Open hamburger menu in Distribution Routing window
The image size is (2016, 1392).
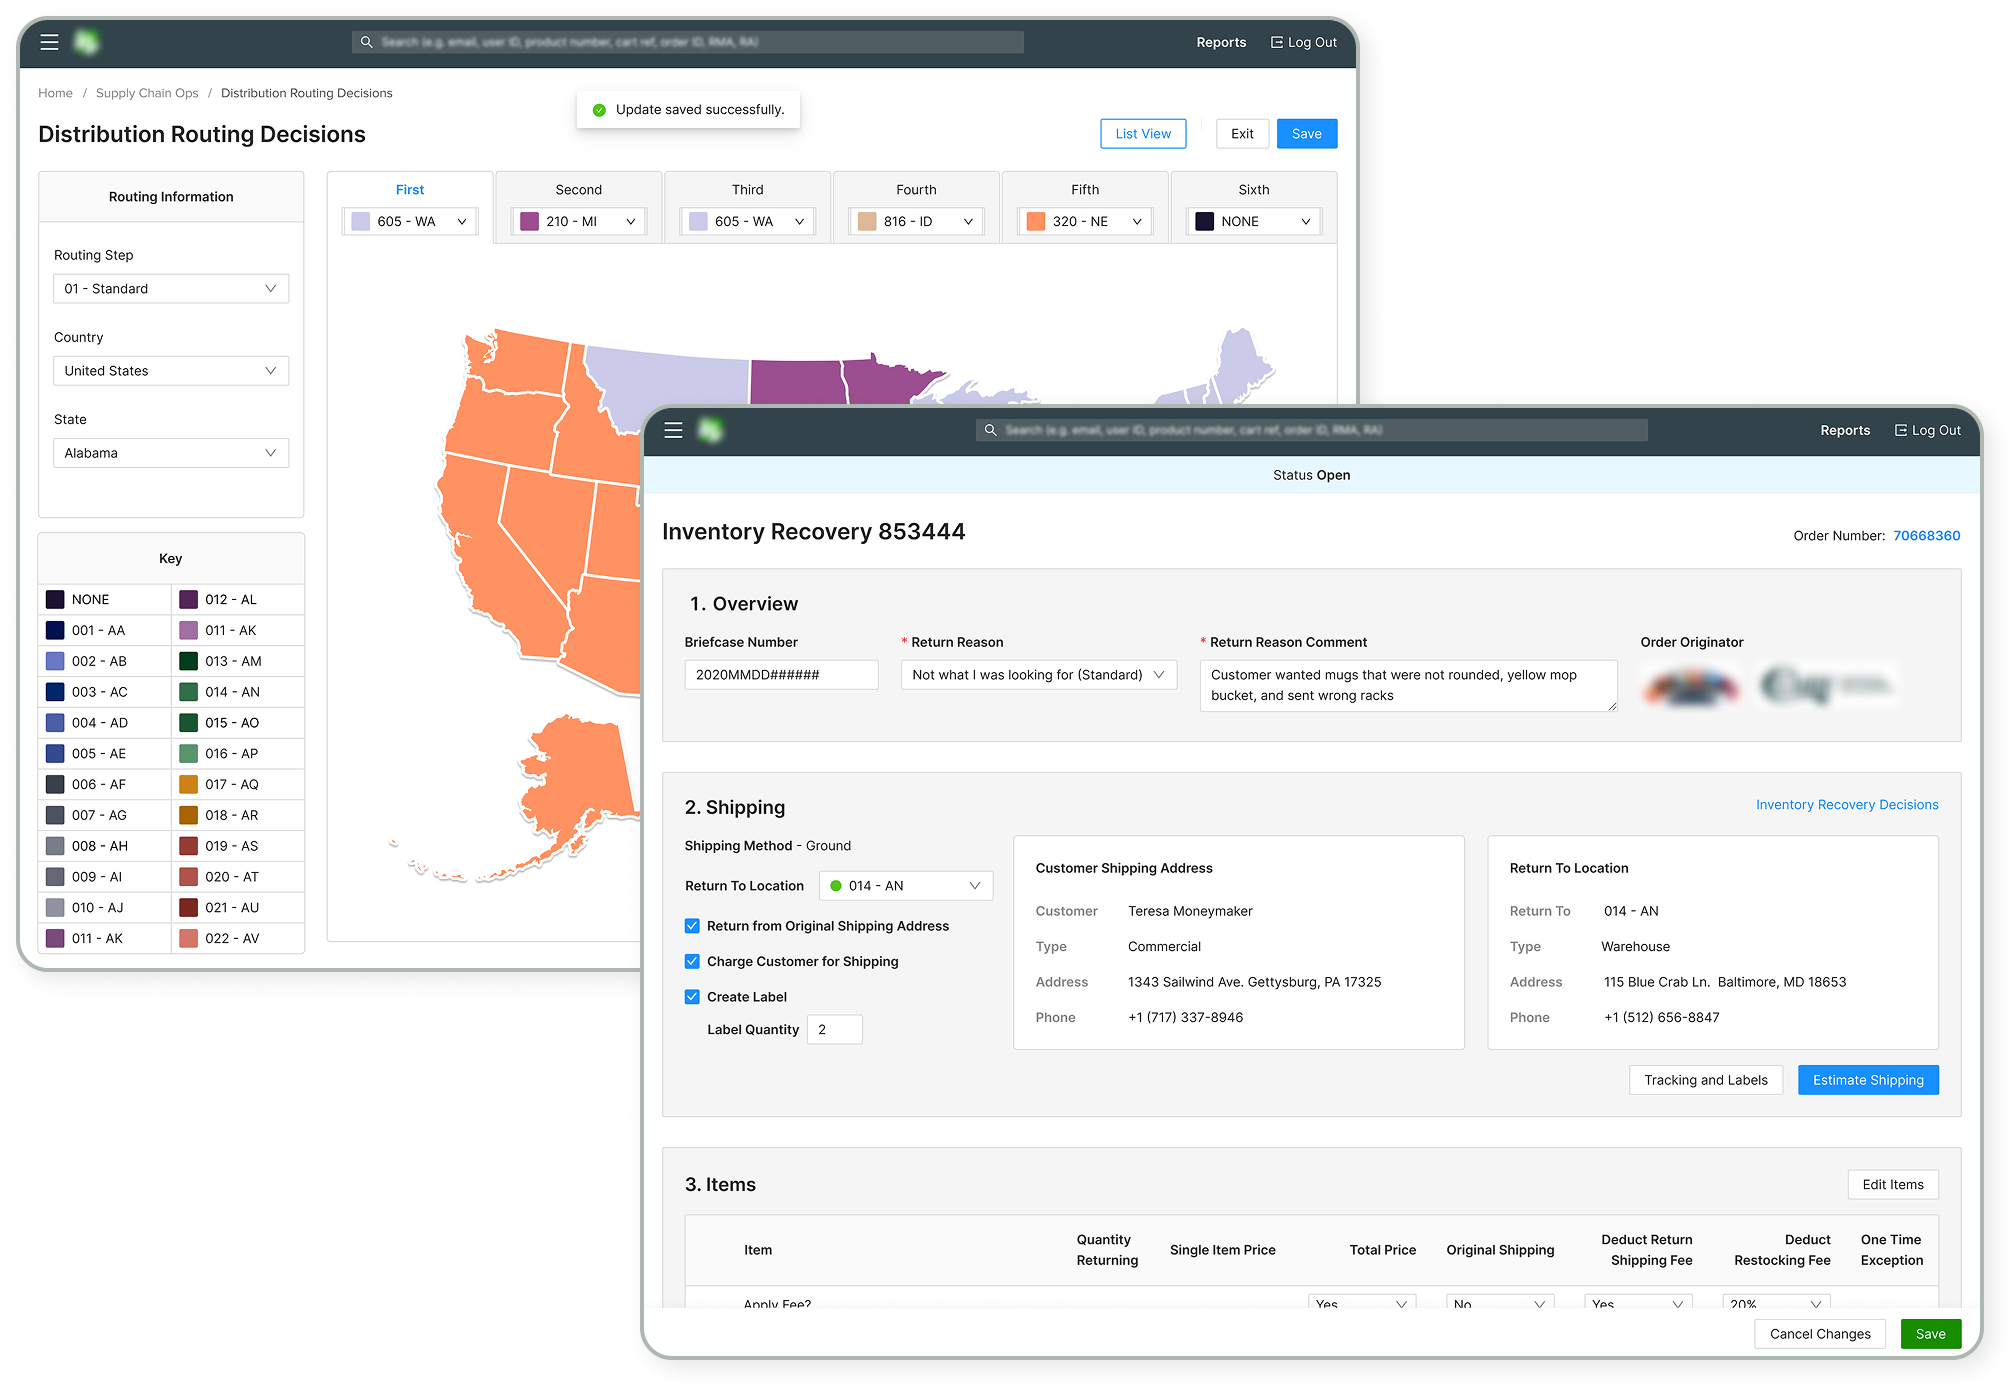(x=49, y=42)
